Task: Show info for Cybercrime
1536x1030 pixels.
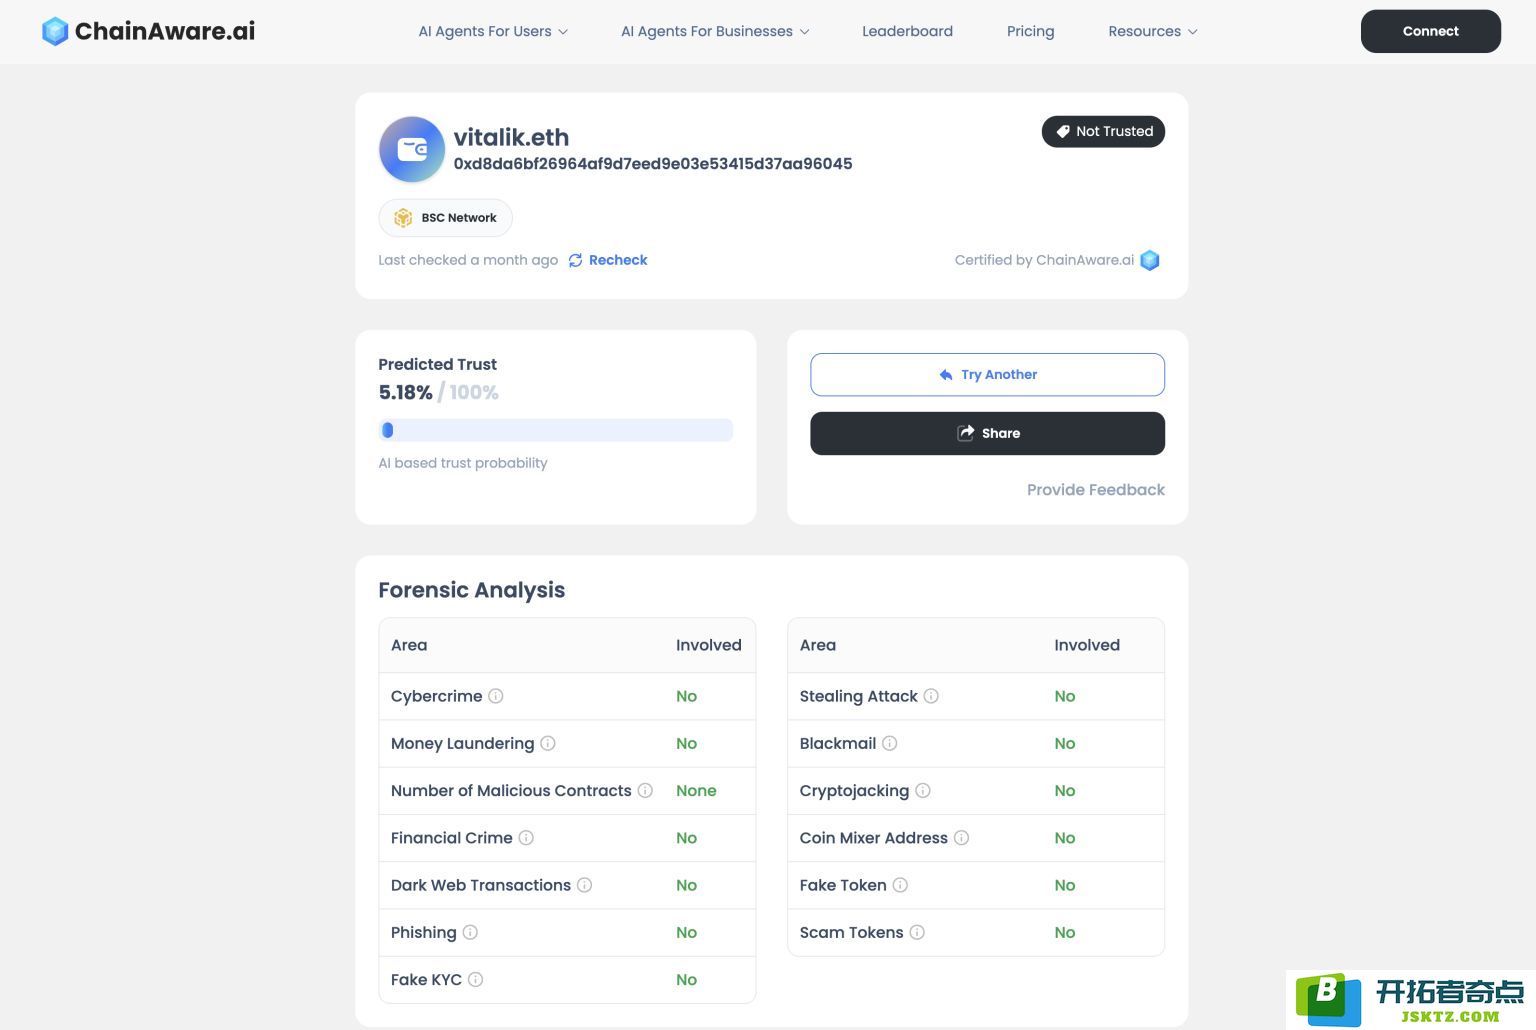Action: (495, 696)
